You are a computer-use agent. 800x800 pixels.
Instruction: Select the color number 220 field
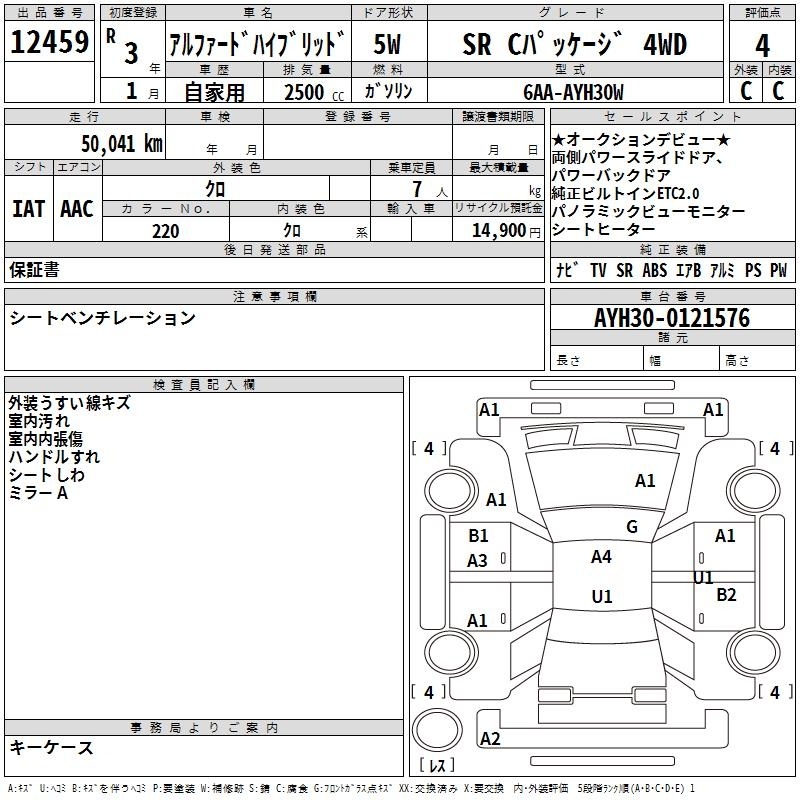point(166,231)
